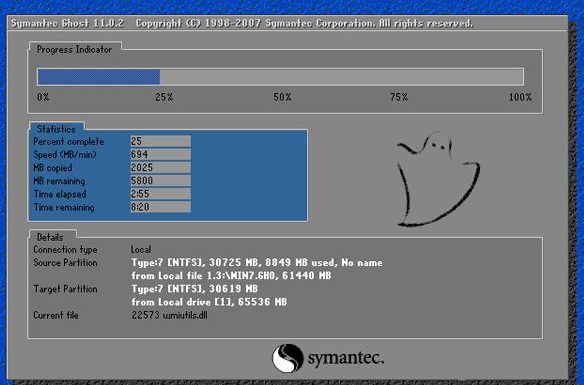Click the symantec. wordmark text
Image resolution: width=584 pixels, height=385 pixels.
point(346,359)
